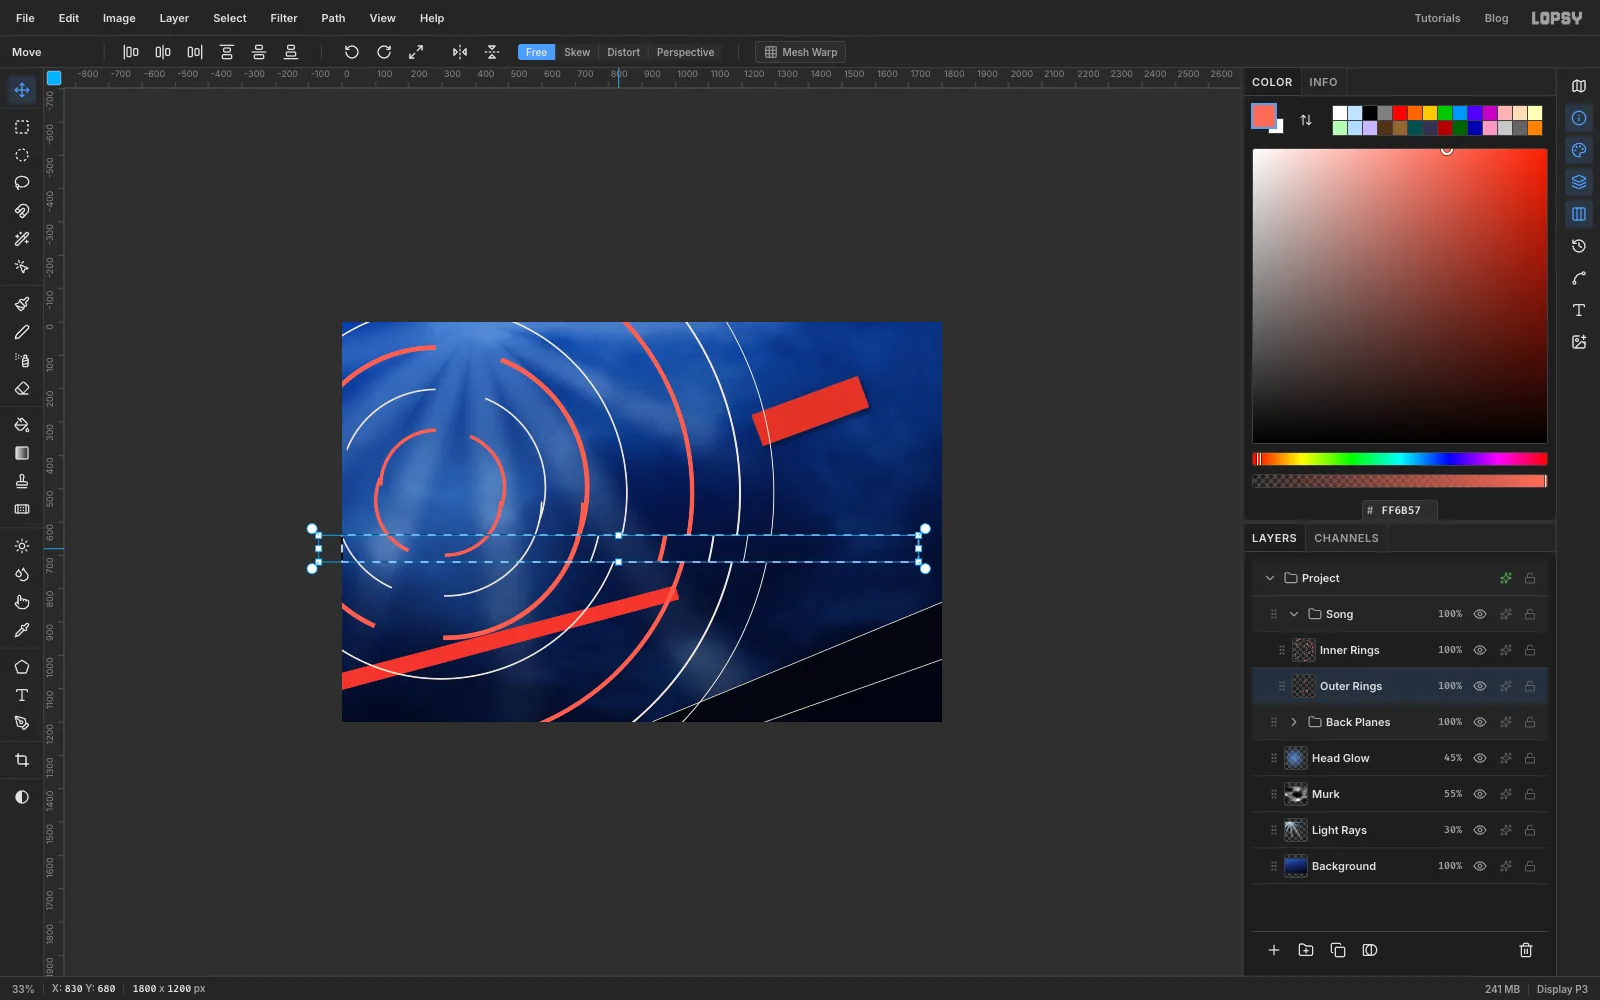Select the Paint Bucket fill tool
The image size is (1600, 1000).
click(22, 425)
